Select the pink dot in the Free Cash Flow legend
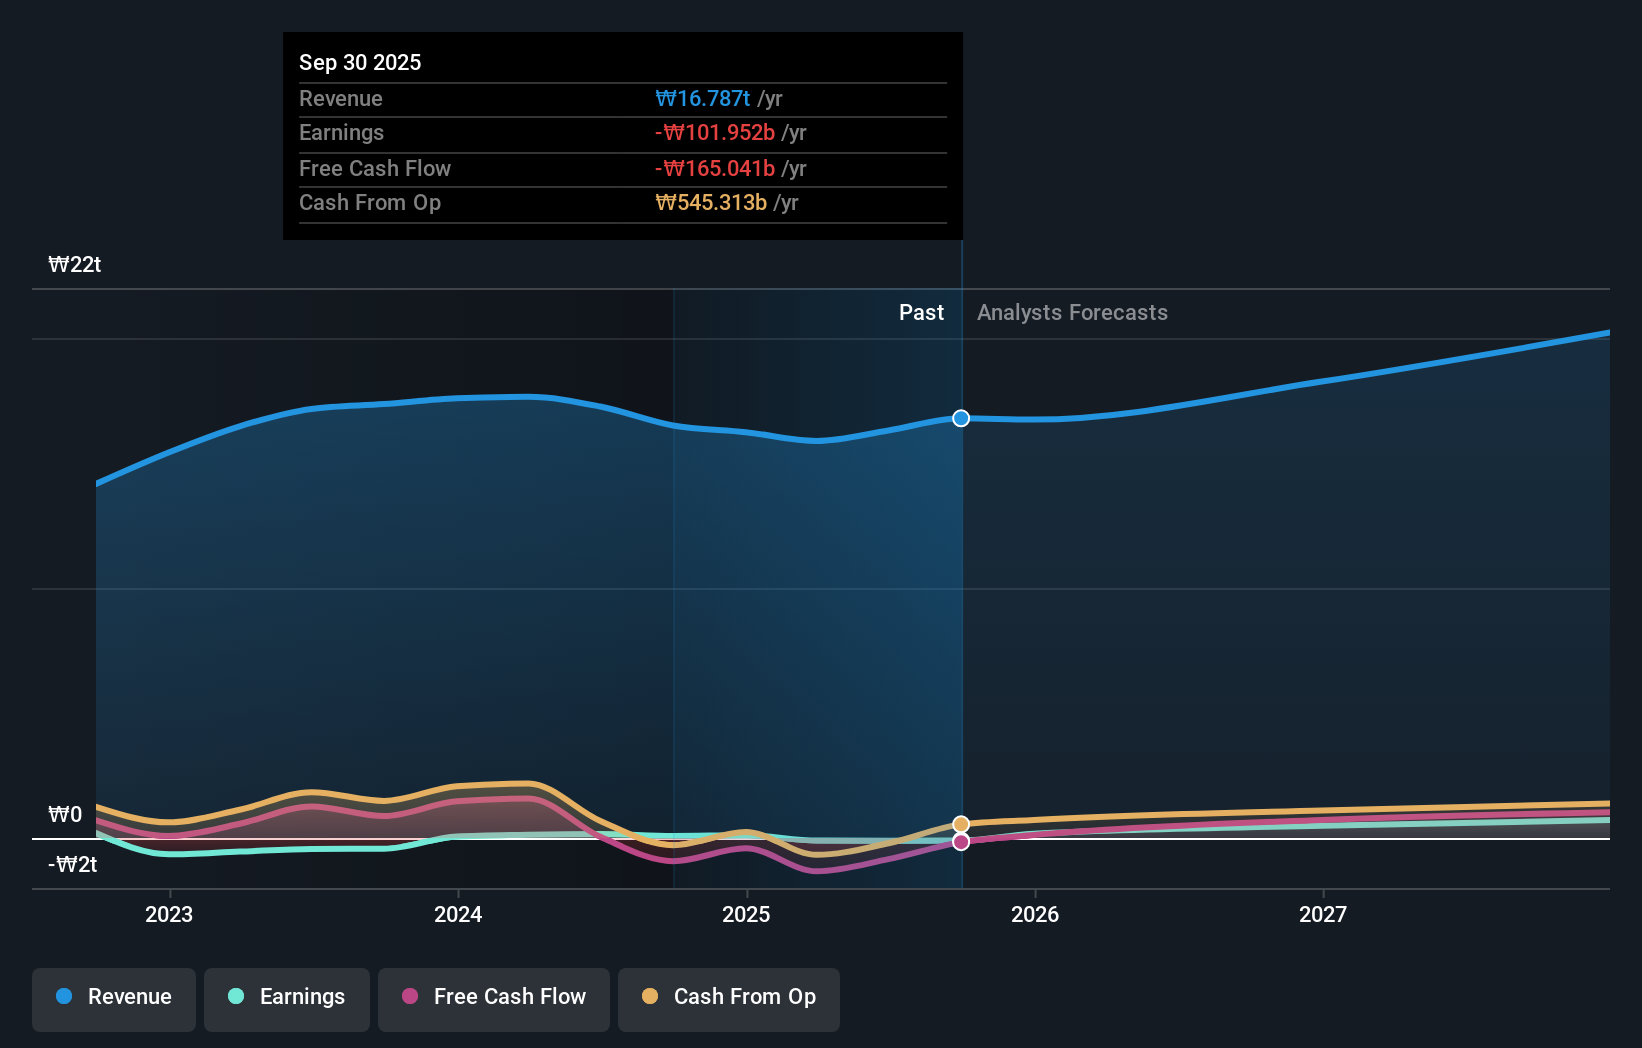Image resolution: width=1642 pixels, height=1048 pixels. point(409,997)
